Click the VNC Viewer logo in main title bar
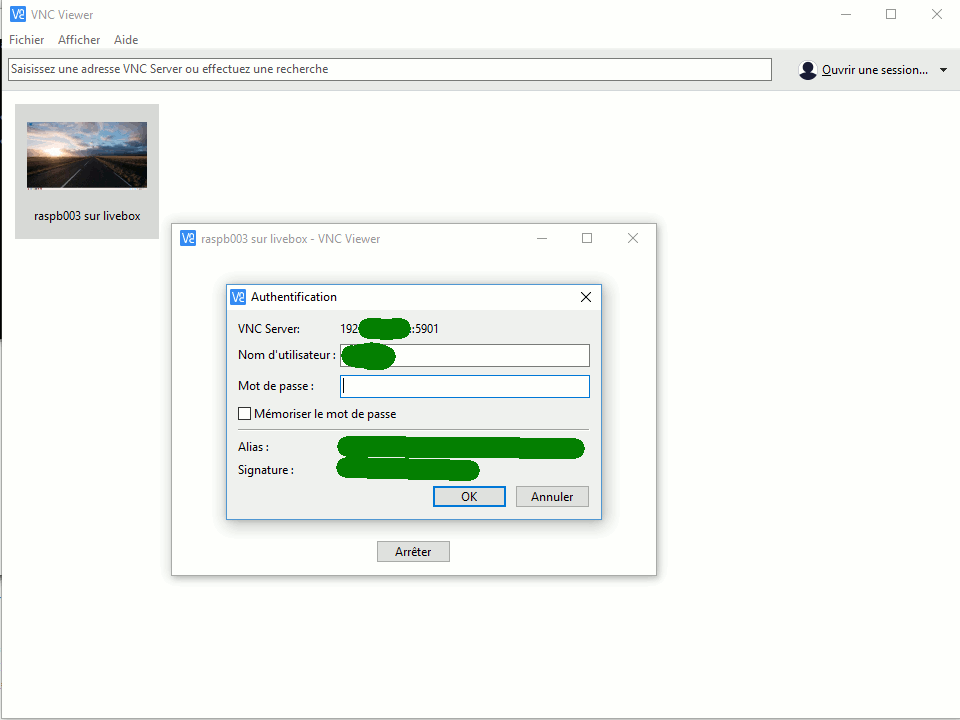The width and height of the screenshot is (960, 720). pos(17,15)
